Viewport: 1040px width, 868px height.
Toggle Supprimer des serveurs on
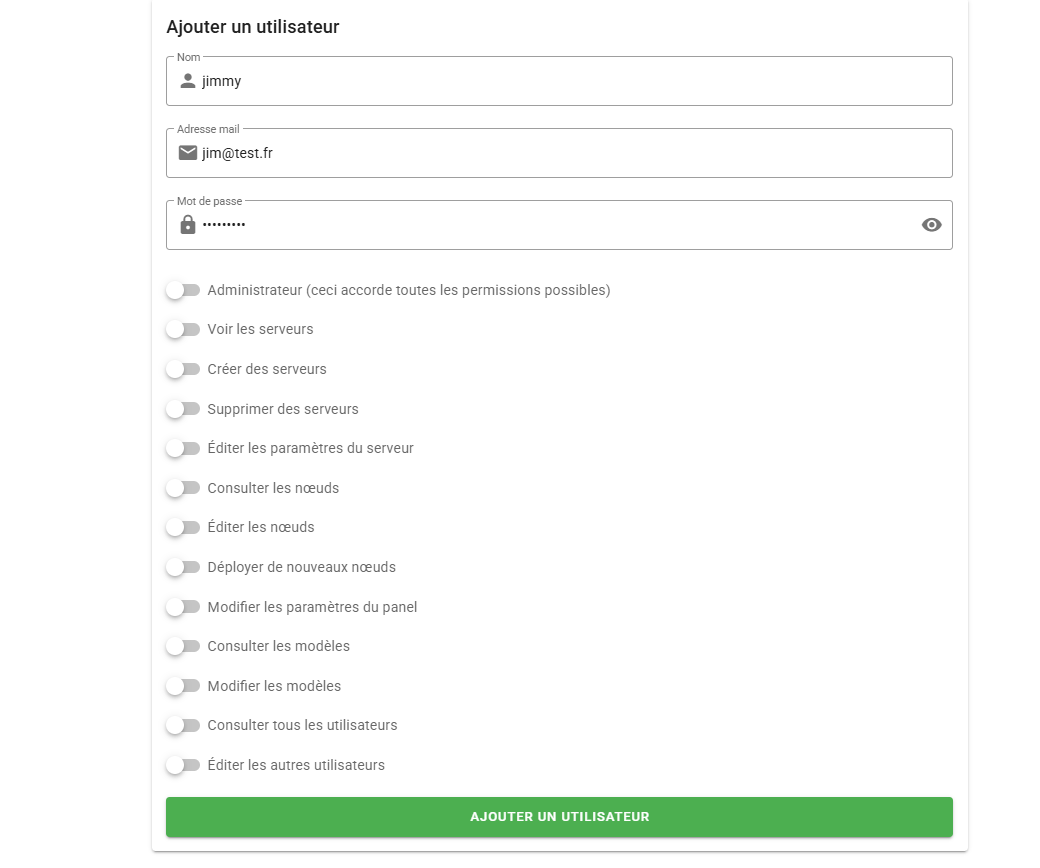[183, 409]
